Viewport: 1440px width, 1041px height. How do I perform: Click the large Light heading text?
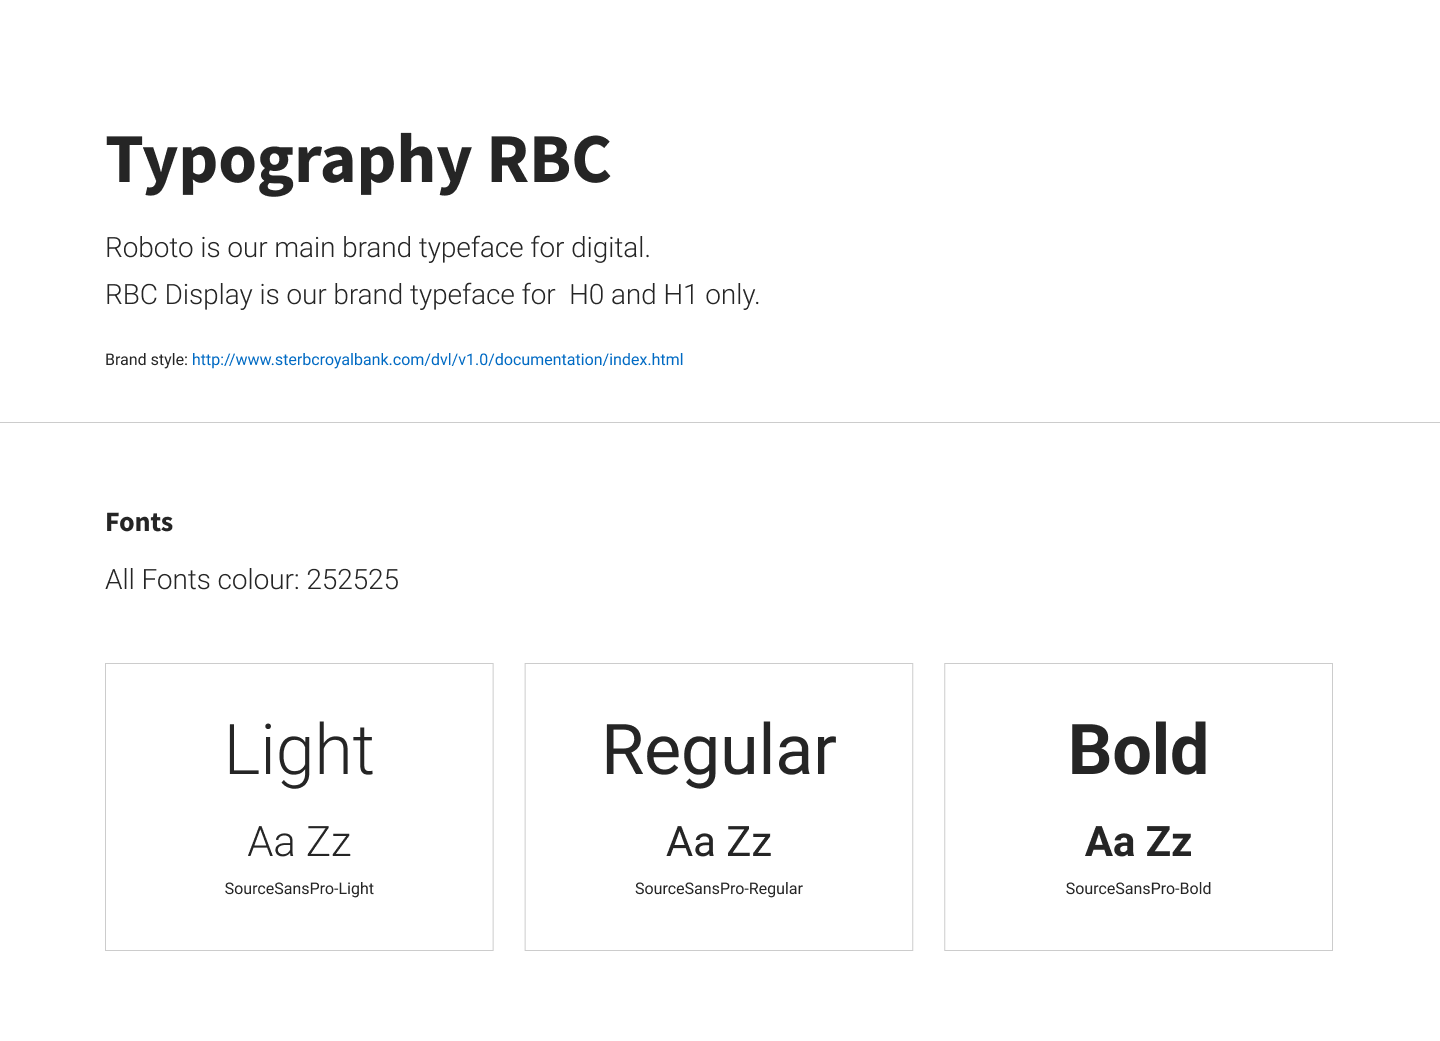pos(299,752)
